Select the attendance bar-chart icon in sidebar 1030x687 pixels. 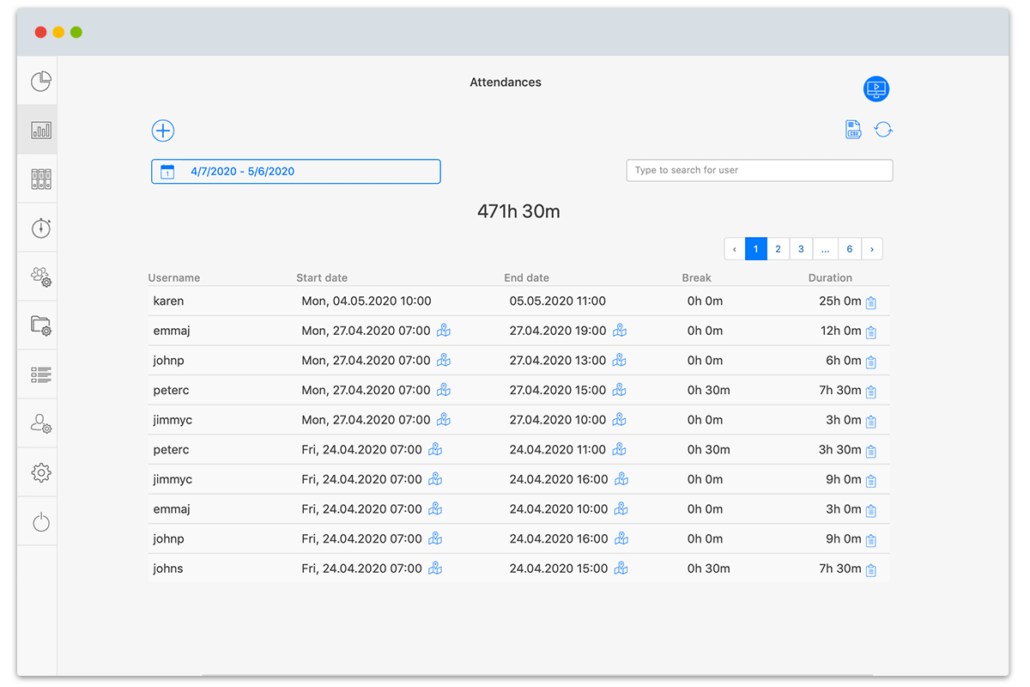tap(39, 129)
